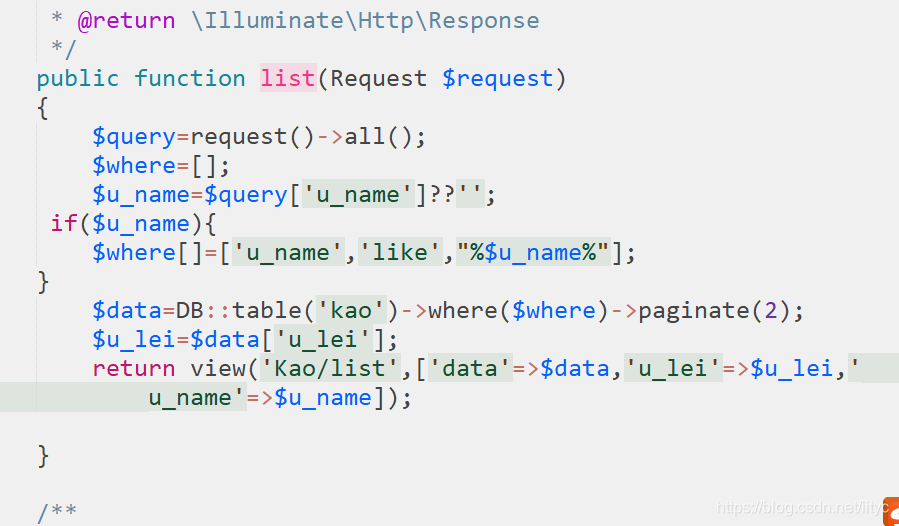Click \Illuminate\Http\Response type text
The width and height of the screenshot is (899, 526).
point(366,21)
